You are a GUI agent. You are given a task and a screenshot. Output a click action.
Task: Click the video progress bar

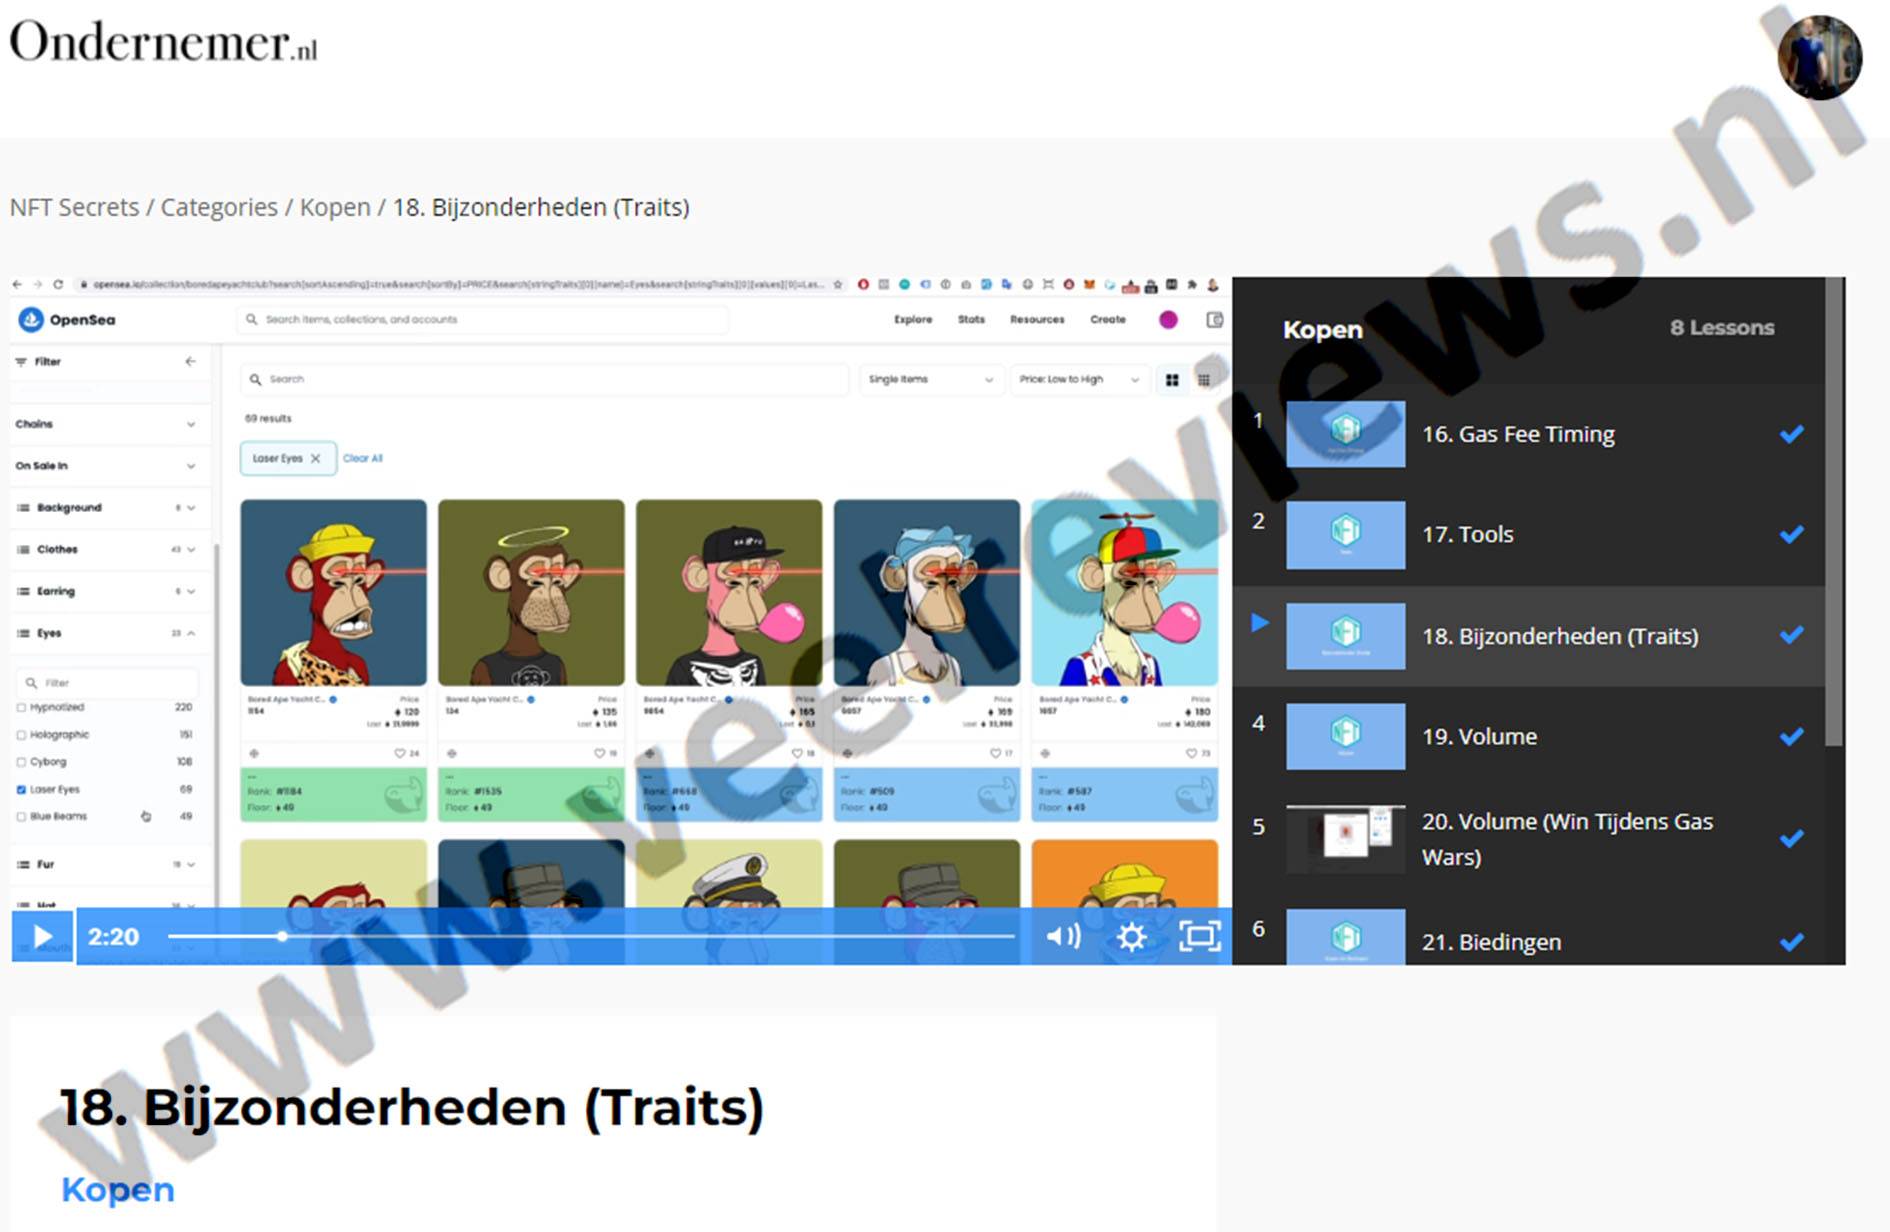tap(590, 936)
